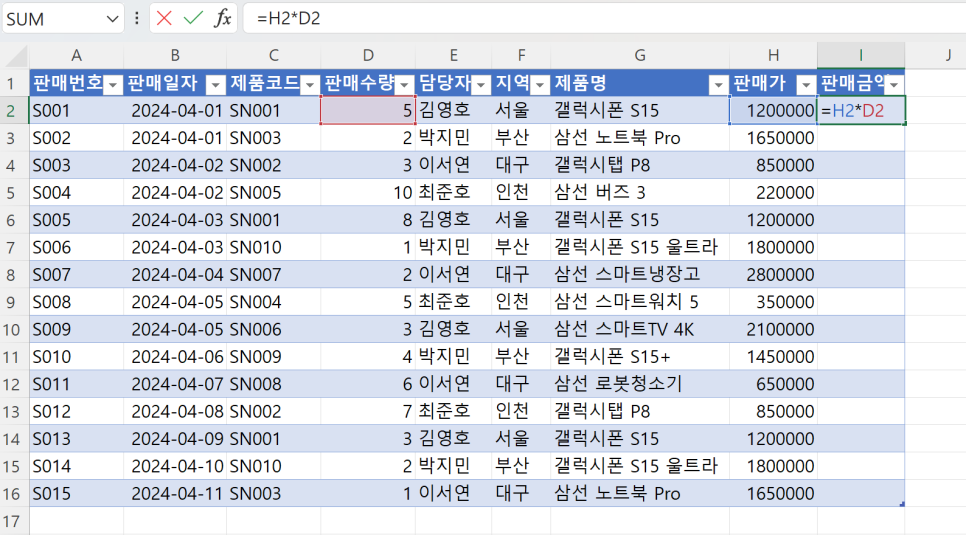The image size is (966, 535).
Task: Open Insert Function fx dialog
Action: click(222, 18)
